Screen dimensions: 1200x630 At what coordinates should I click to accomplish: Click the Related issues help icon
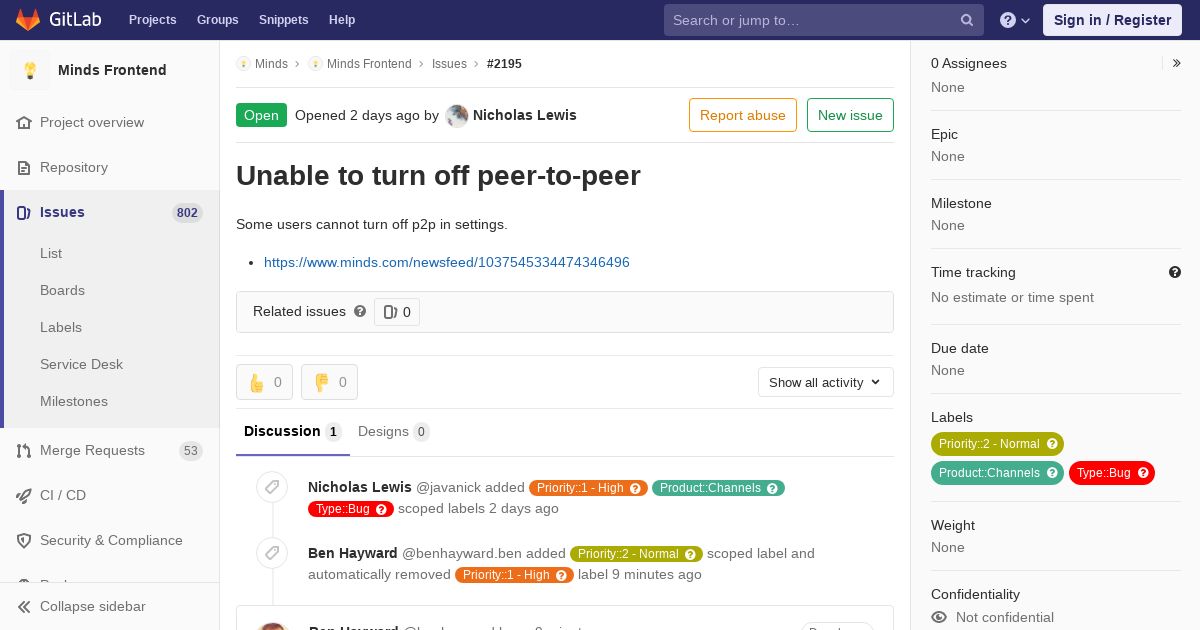point(360,311)
